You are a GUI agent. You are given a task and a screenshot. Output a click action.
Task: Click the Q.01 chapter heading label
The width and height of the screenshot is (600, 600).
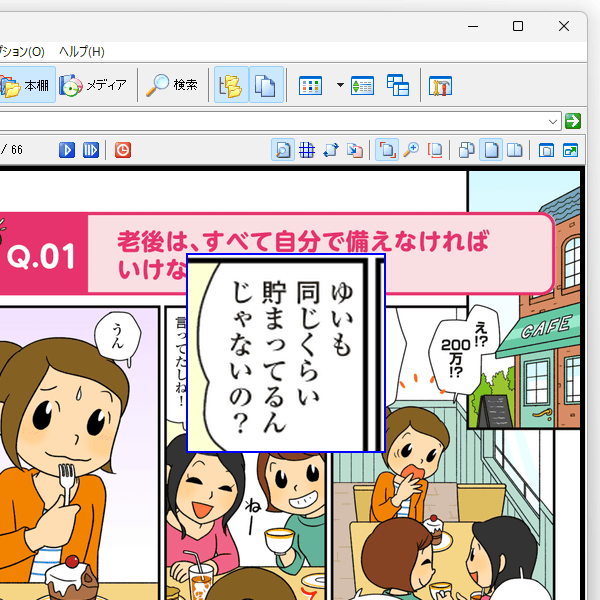tap(41, 256)
